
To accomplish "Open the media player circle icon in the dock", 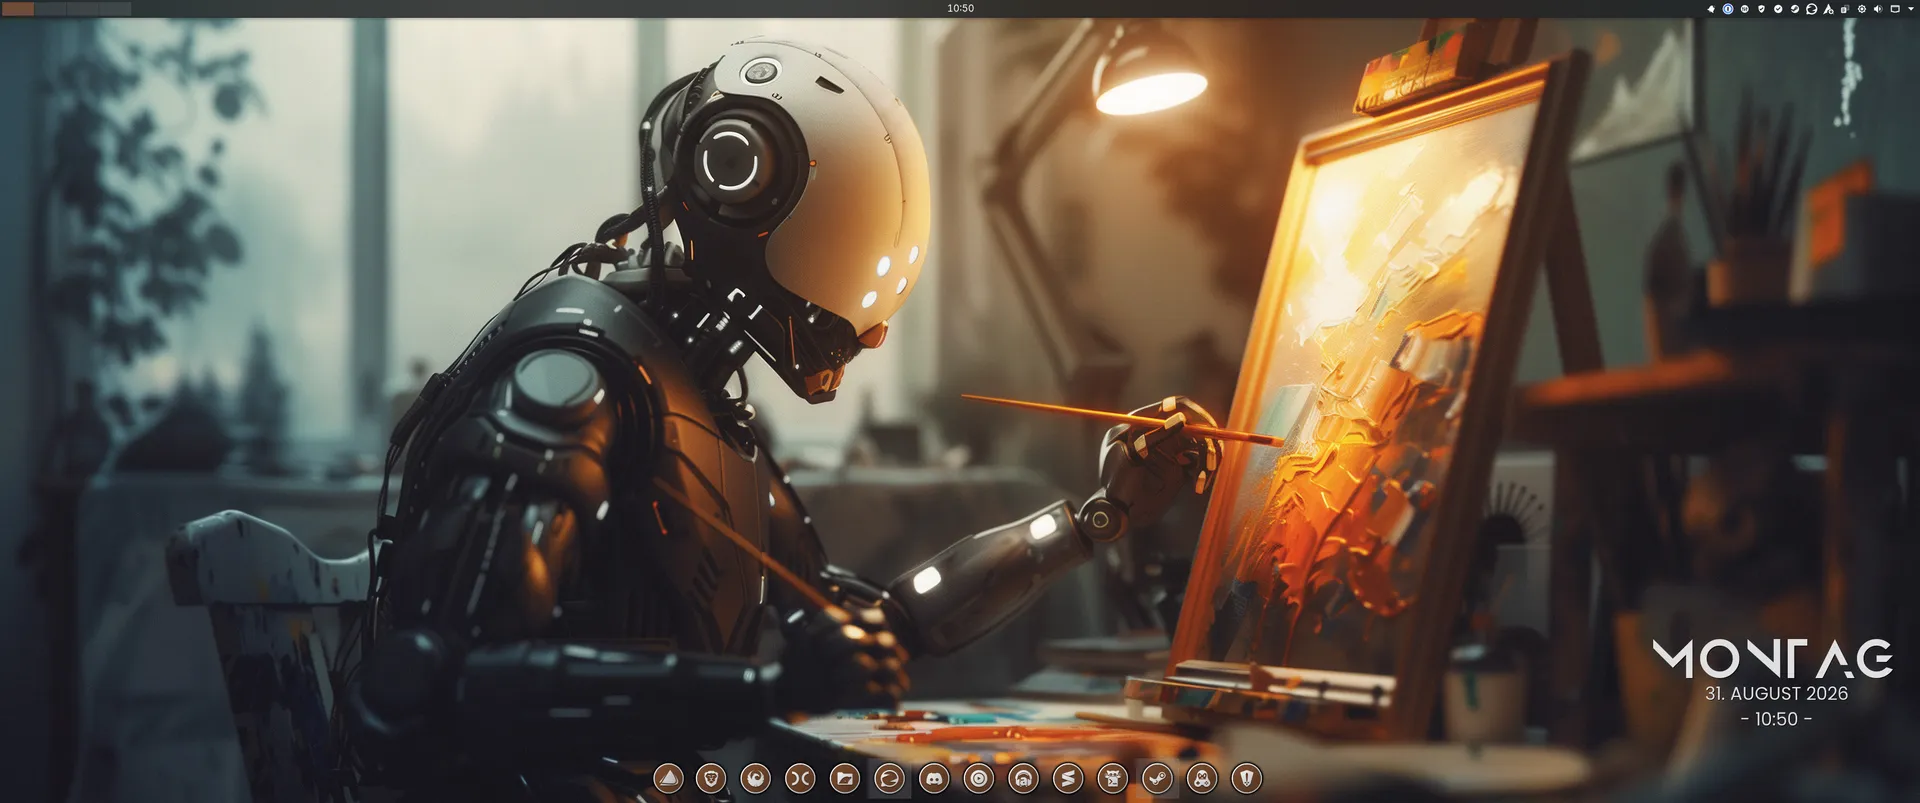I will [979, 778].
